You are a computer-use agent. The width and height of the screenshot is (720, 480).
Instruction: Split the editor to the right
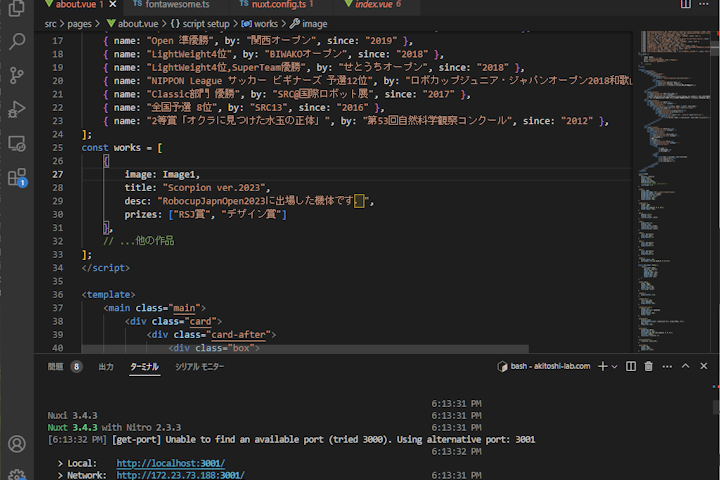(686, 4)
